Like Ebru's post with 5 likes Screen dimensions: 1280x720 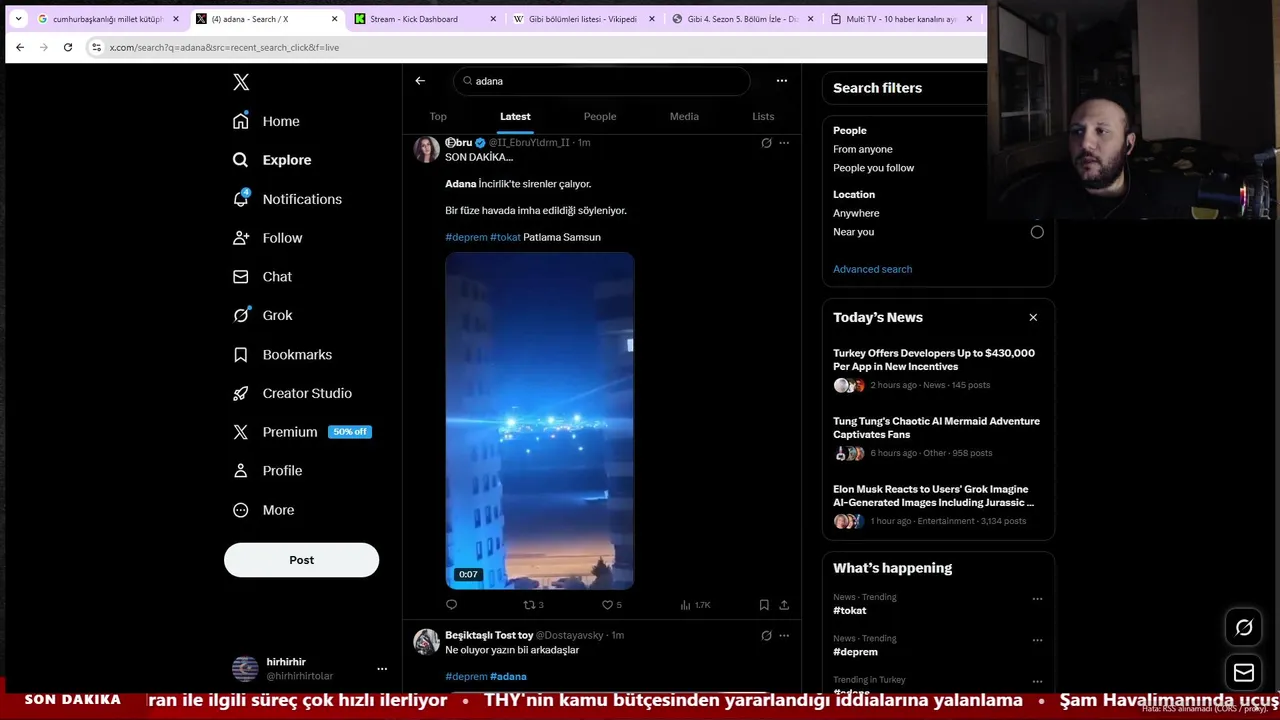[x=611, y=605]
